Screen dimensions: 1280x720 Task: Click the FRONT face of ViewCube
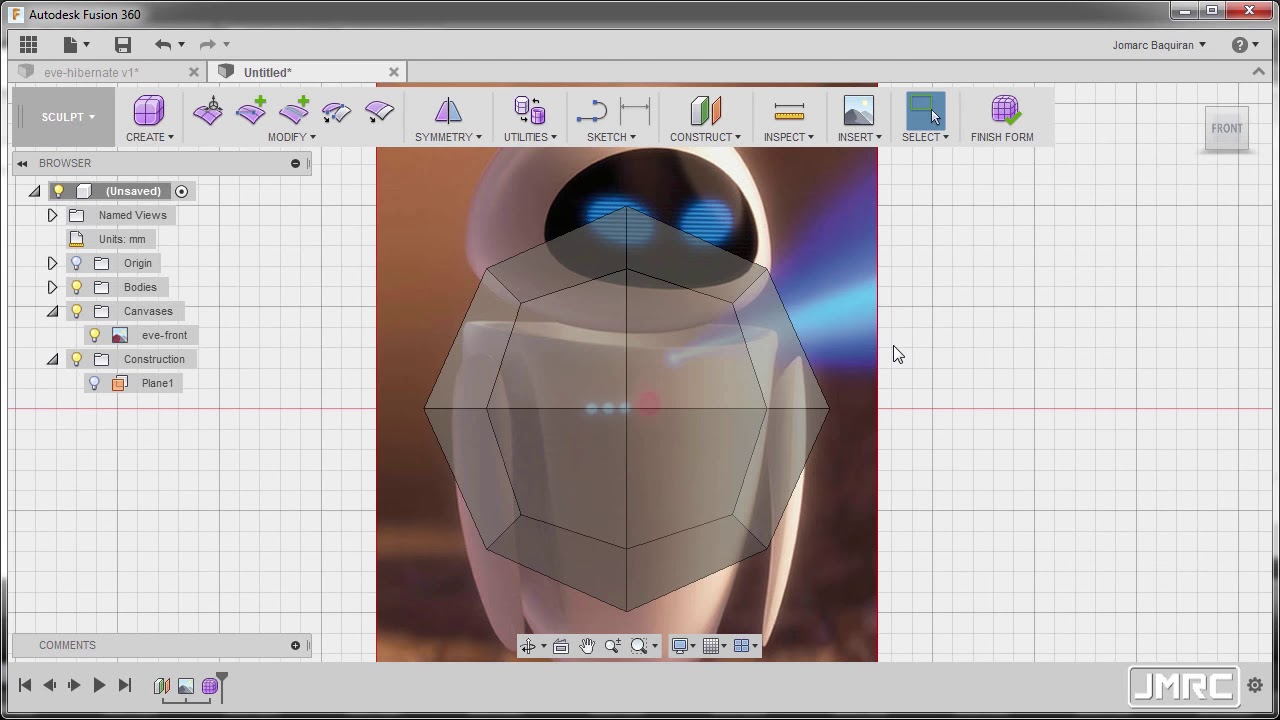(x=1227, y=129)
